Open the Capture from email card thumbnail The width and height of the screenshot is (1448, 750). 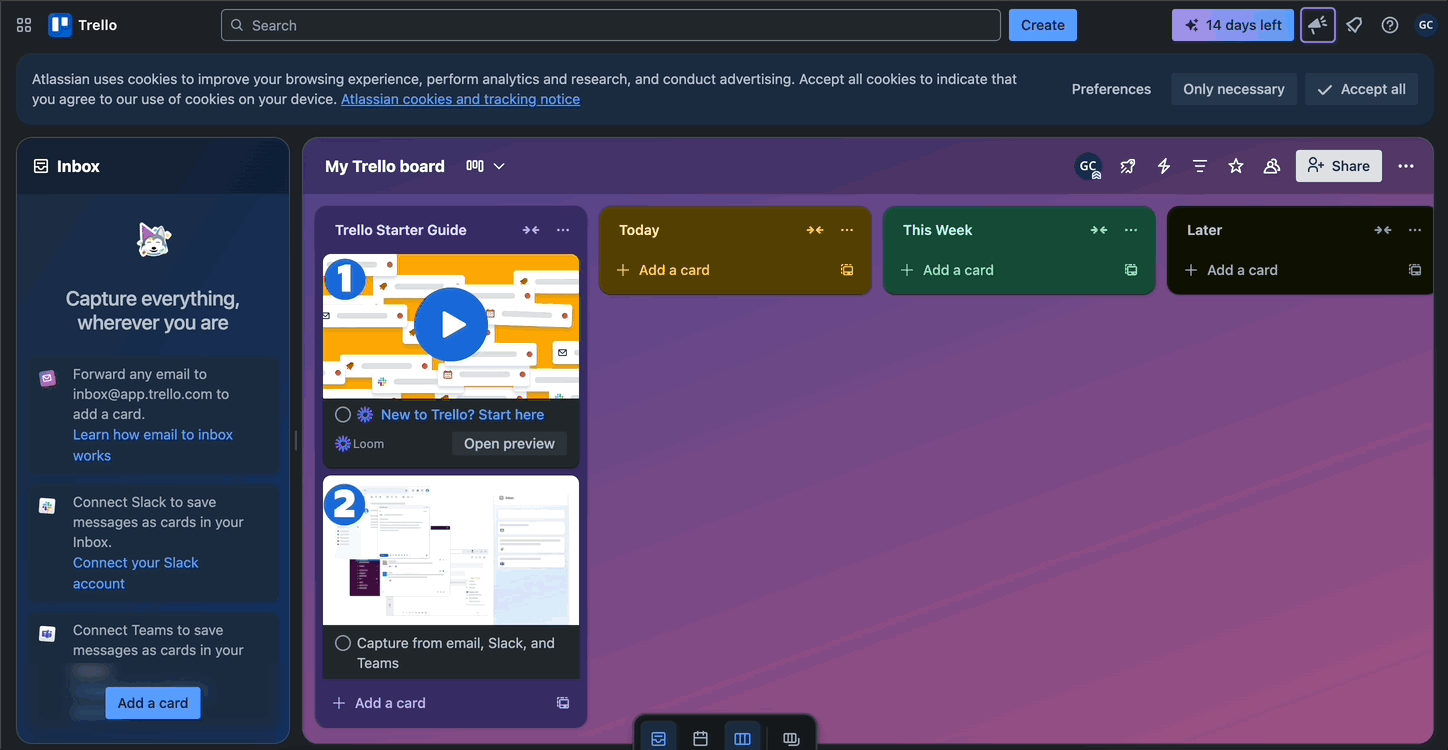[x=451, y=550]
